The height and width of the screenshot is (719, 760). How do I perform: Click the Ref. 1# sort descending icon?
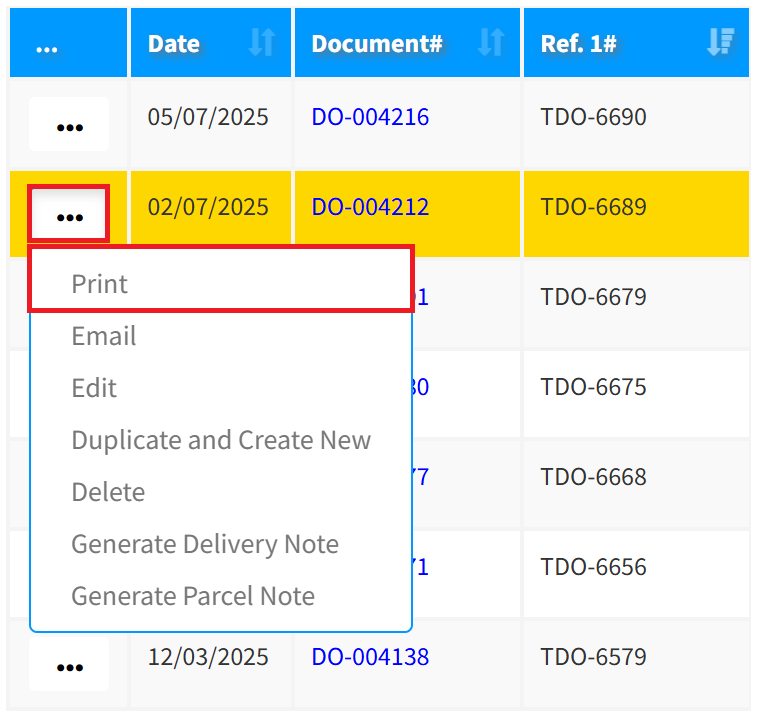coord(720,43)
